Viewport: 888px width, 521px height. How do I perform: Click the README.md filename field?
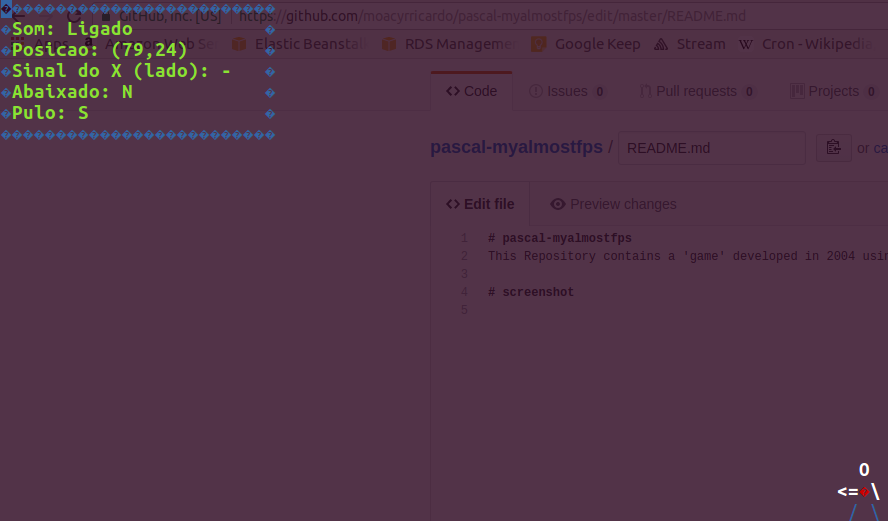[x=712, y=148]
